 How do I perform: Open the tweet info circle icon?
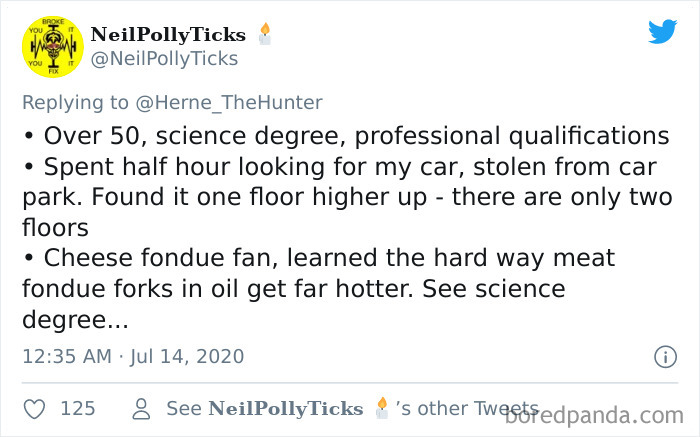coord(662,356)
